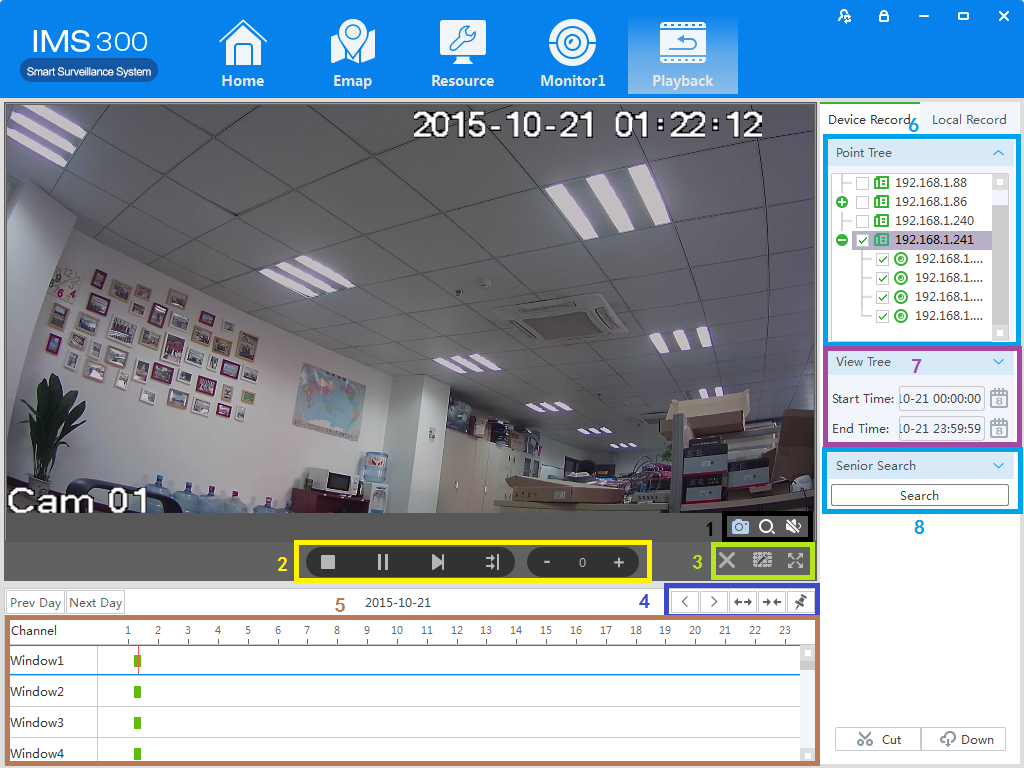Uncheck the first camera under 192.168.1.241

(x=882, y=258)
